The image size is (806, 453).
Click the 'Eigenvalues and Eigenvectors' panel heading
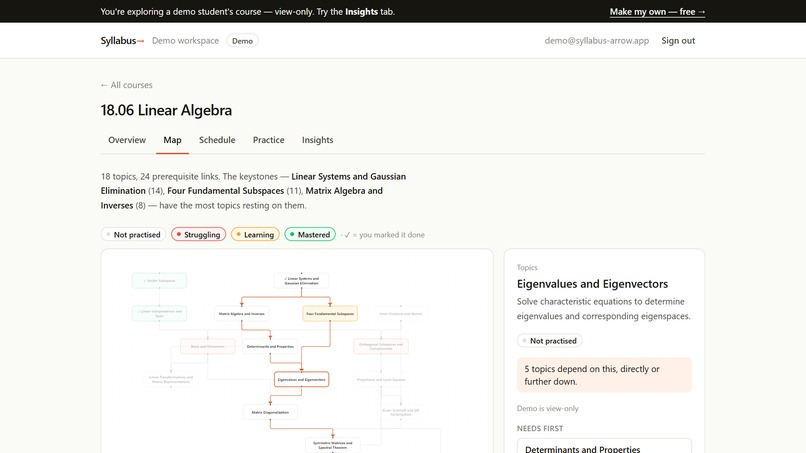(x=592, y=284)
